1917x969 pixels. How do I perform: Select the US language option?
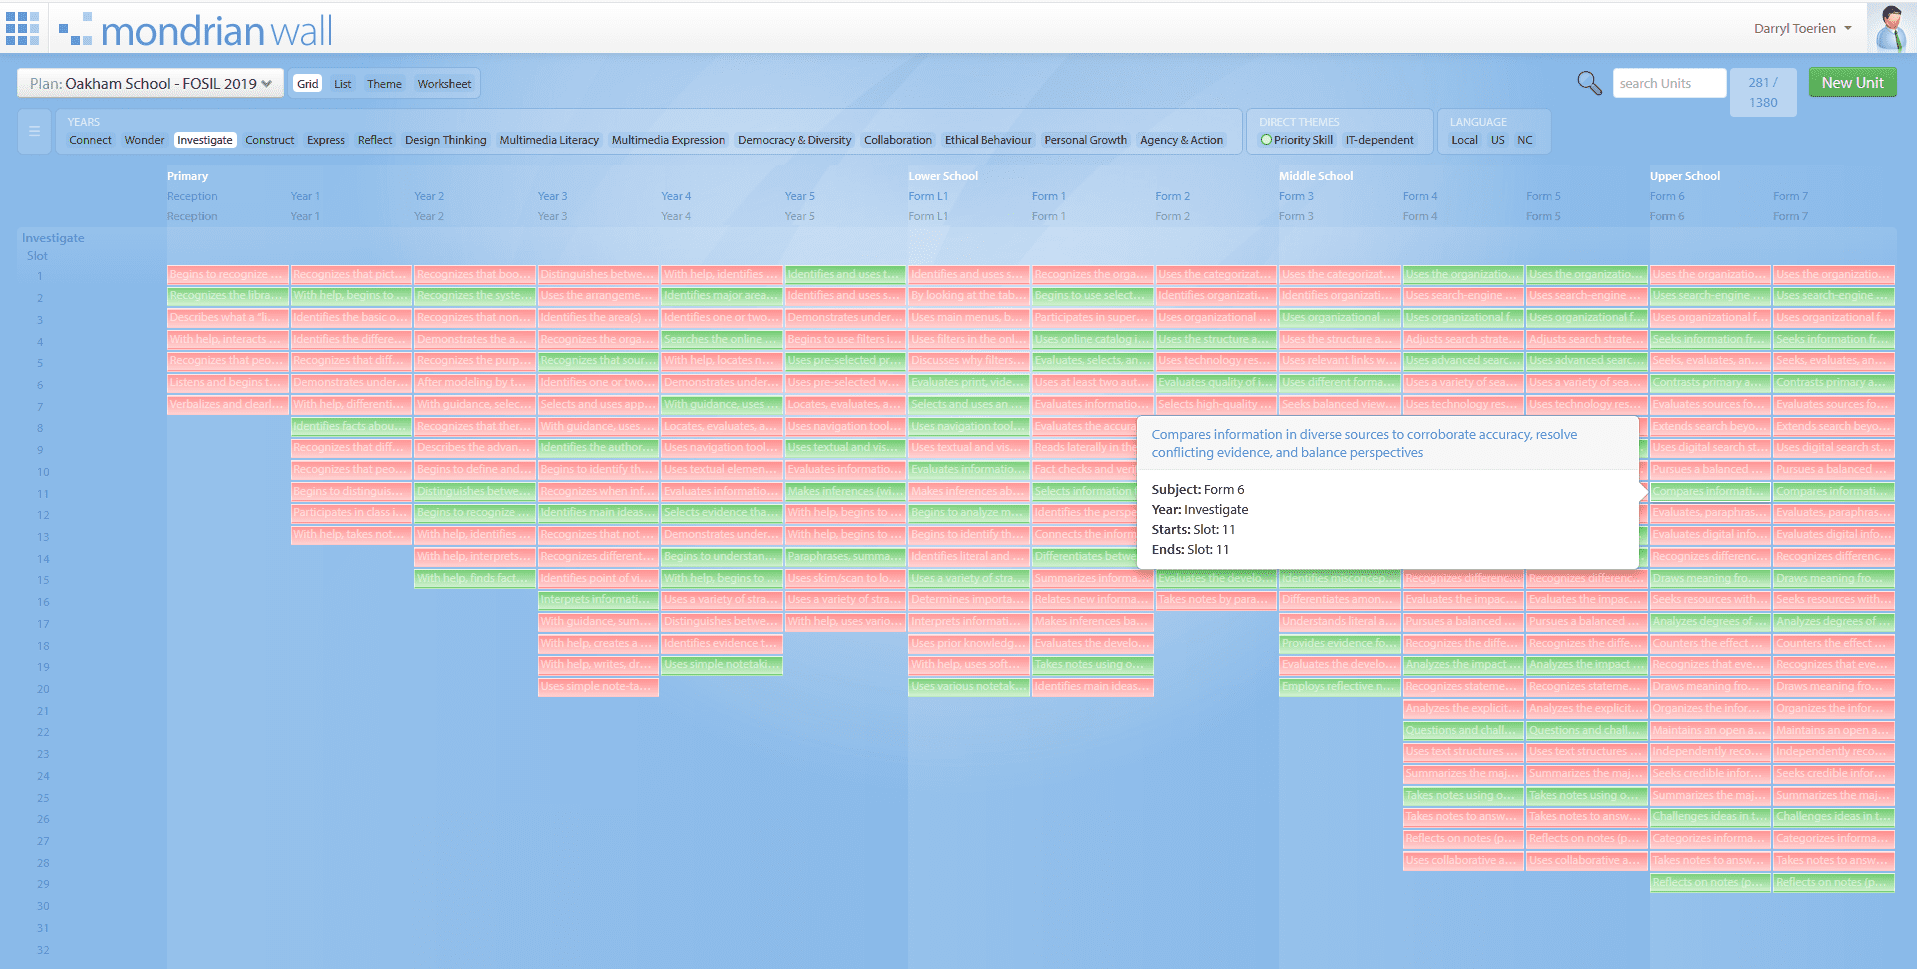(1497, 140)
